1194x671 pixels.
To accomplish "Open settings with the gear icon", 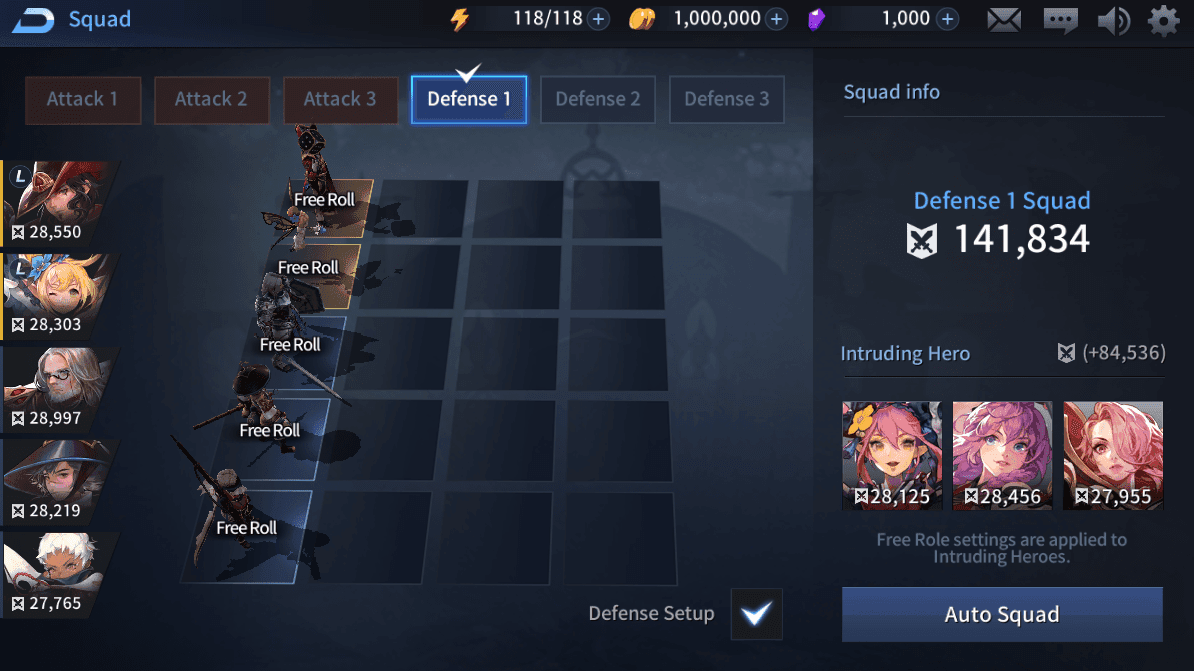I will 1164,21.
